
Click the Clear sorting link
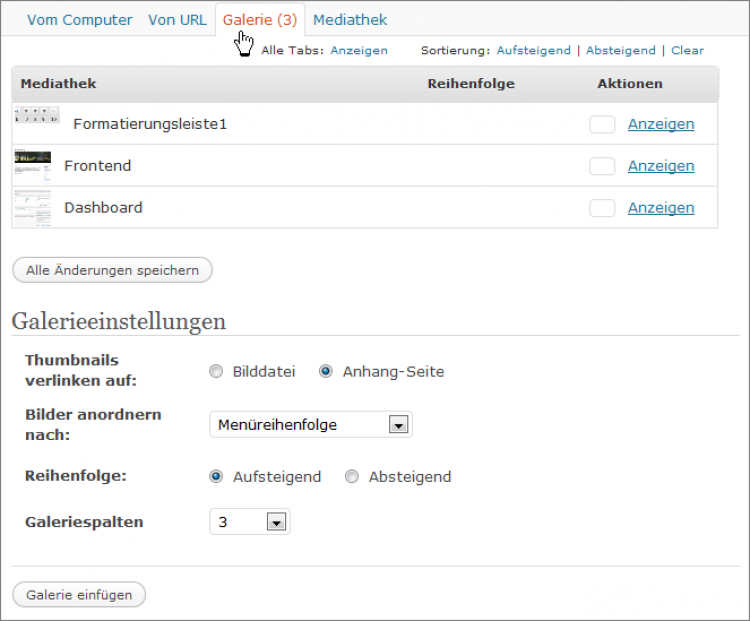pyautogui.click(x=687, y=50)
